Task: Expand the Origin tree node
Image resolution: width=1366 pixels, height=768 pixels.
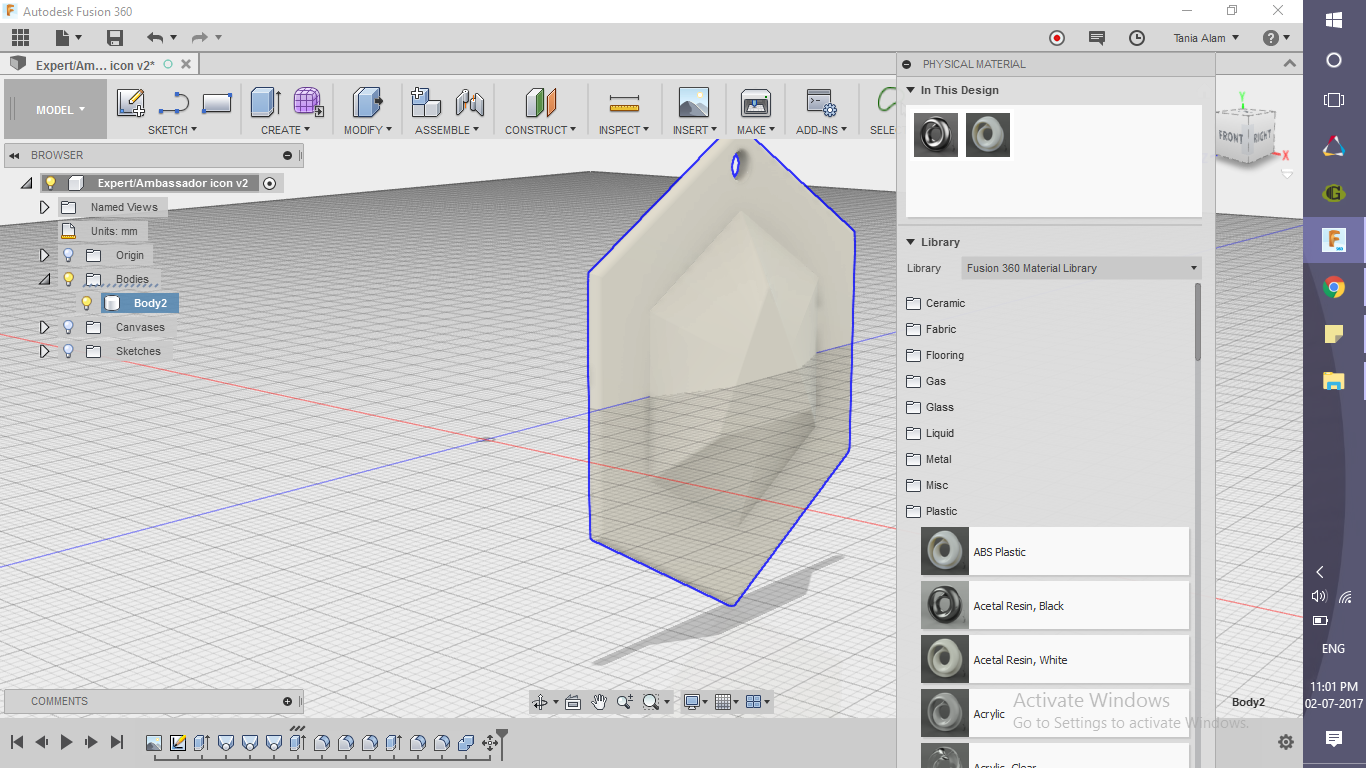Action: point(44,255)
